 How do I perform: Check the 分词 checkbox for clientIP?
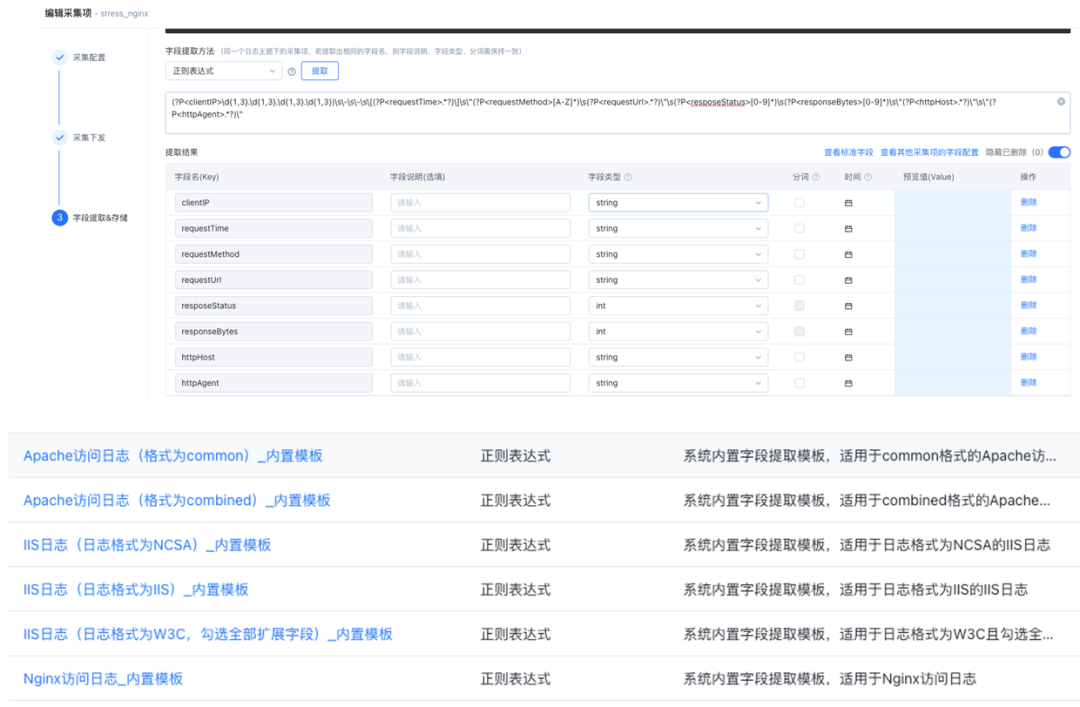pos(799,203)
